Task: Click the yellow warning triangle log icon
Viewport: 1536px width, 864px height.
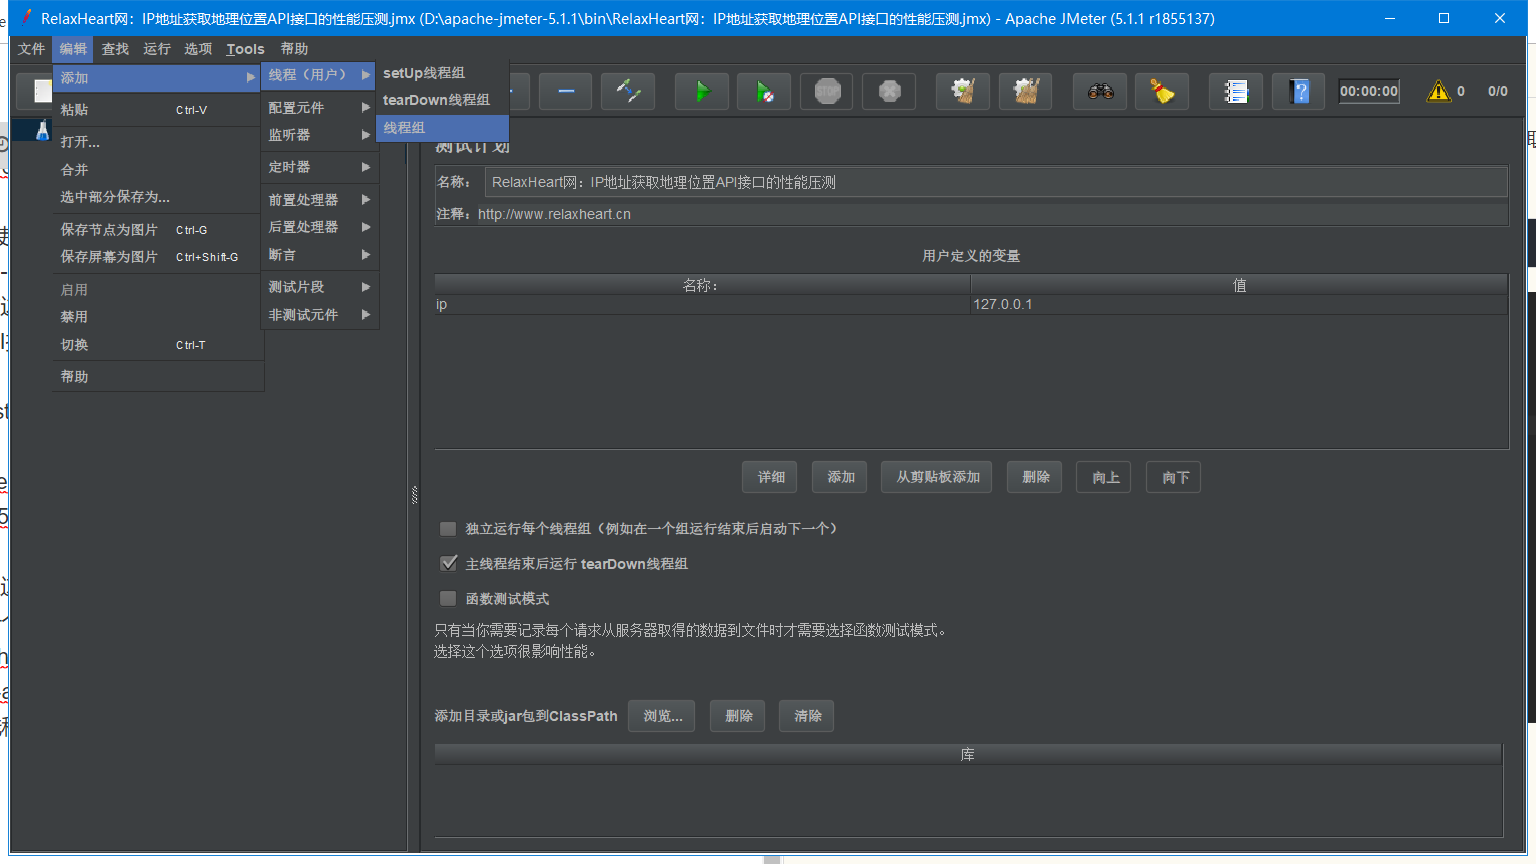Action: pos(1439,91)
